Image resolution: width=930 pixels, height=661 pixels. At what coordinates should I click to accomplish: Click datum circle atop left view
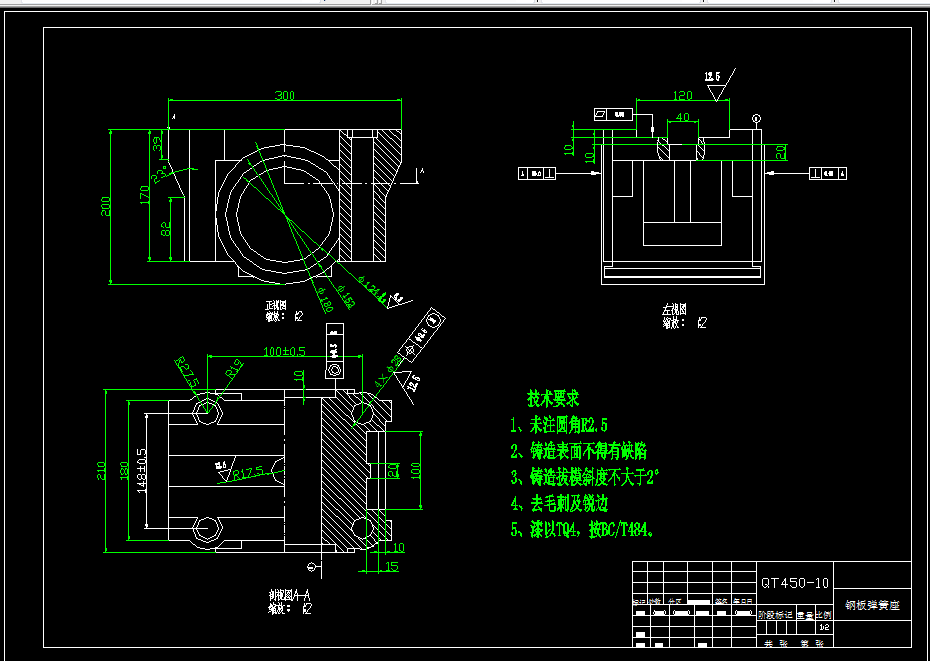756,119
